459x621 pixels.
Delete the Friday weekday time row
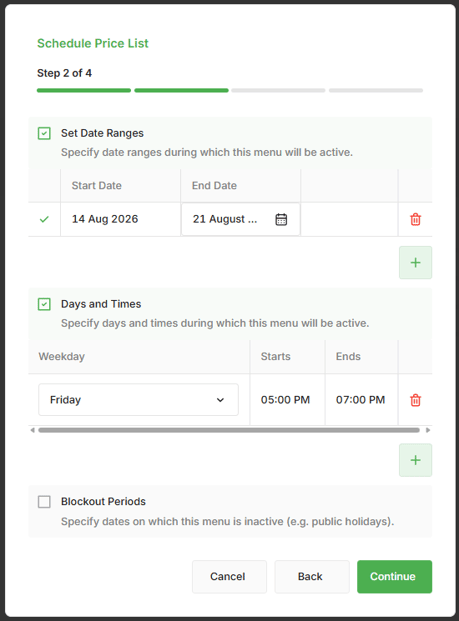click(415, 400)
